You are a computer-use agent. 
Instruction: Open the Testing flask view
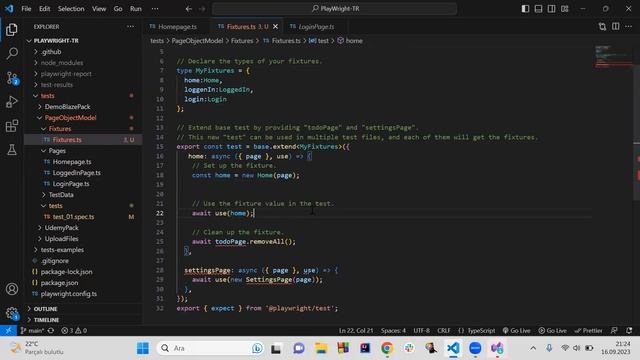[12, 150]
